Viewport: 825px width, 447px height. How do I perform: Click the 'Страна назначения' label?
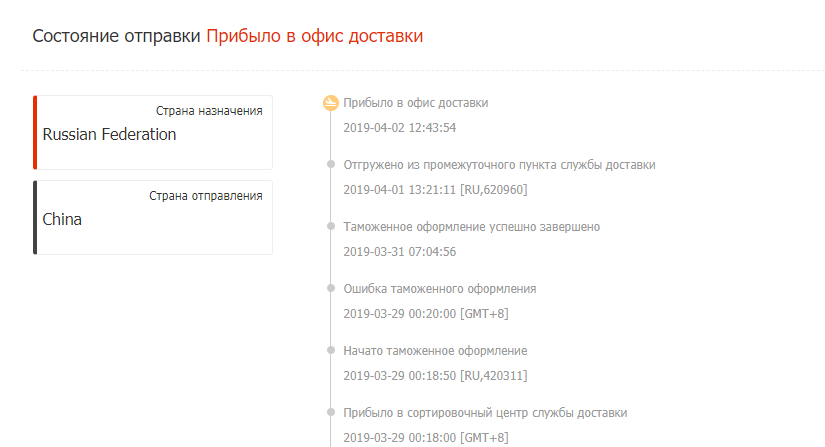pos(209,111)
